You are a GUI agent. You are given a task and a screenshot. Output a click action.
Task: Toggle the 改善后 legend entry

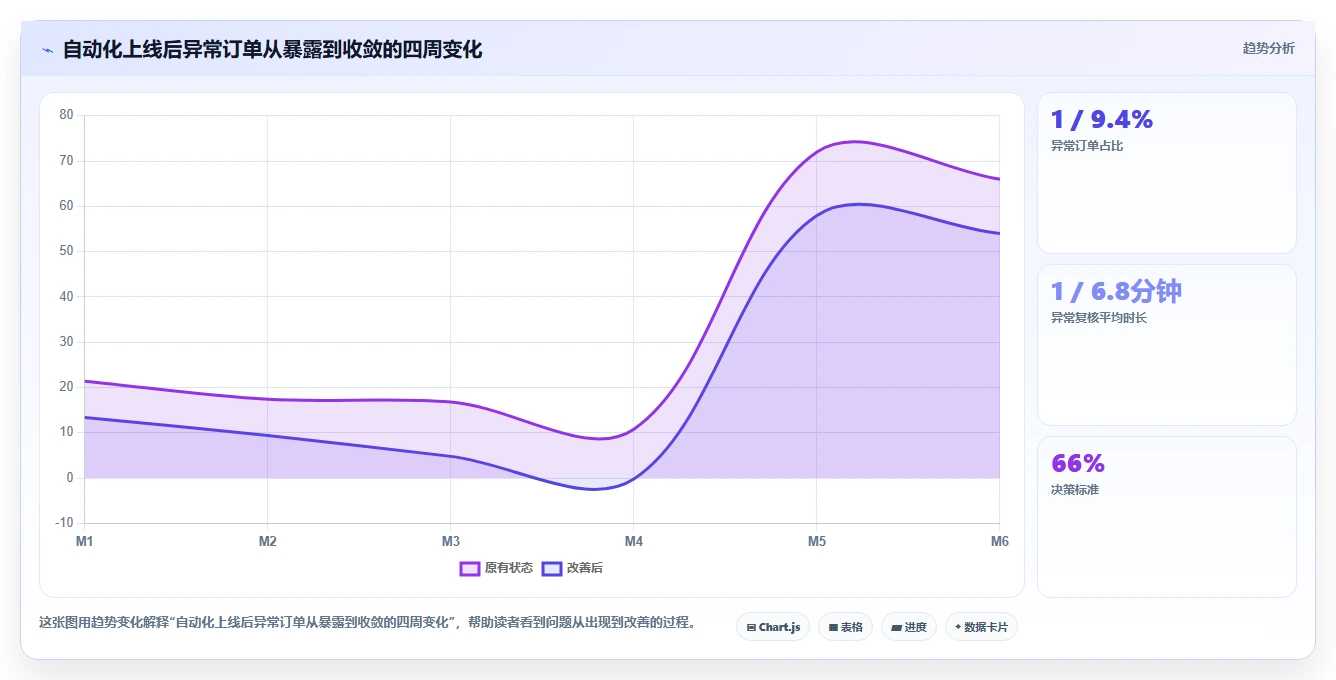tap(572, 568)
